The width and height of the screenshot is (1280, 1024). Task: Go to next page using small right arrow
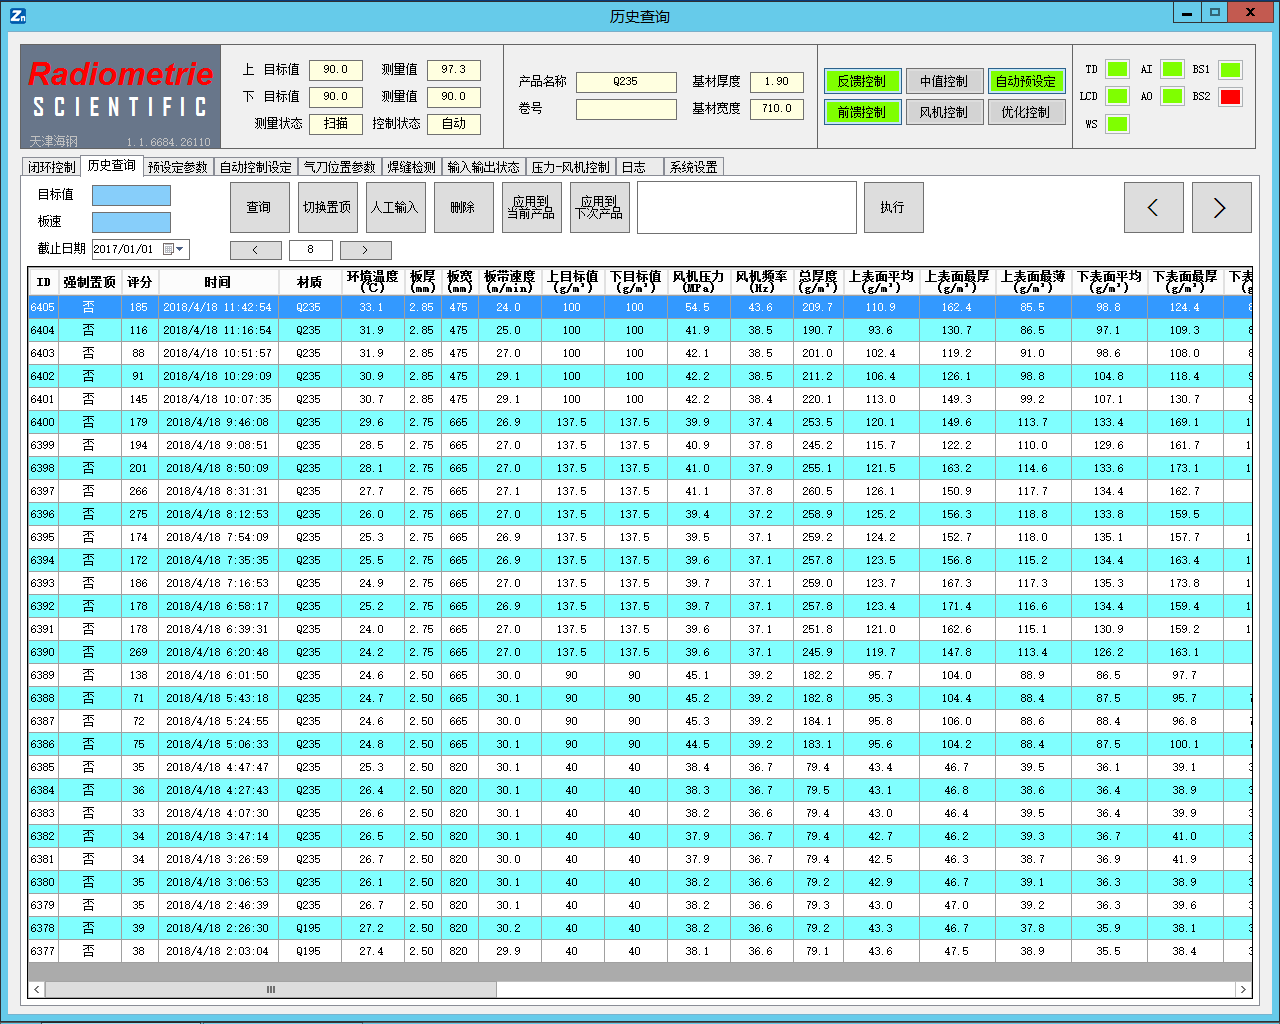365,250
